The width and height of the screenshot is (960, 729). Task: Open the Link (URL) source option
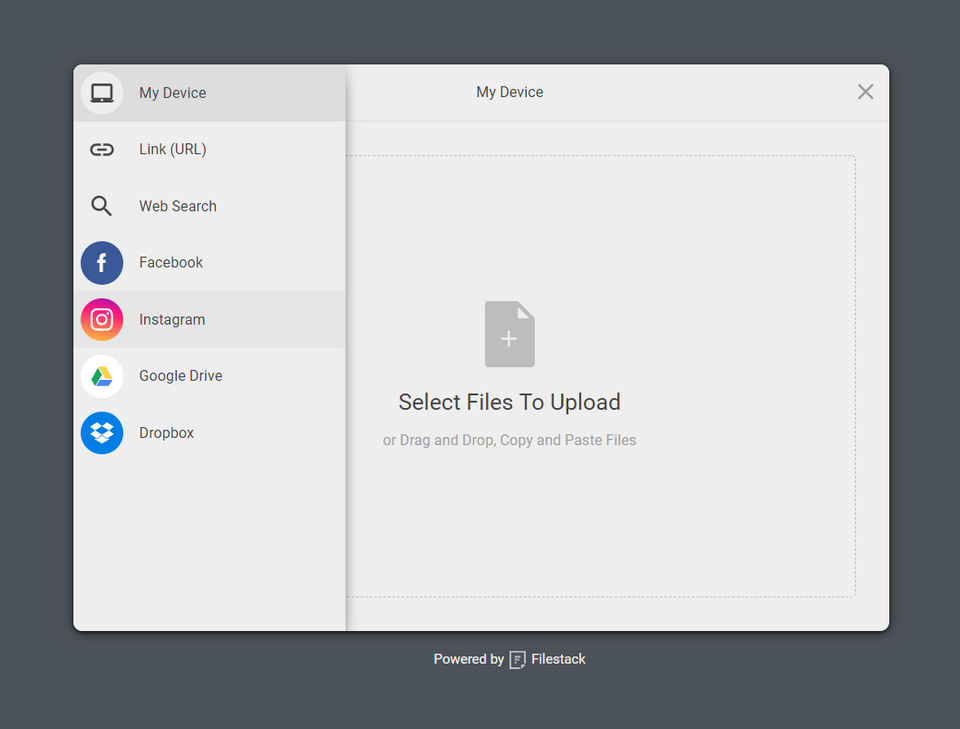(173, 150)
